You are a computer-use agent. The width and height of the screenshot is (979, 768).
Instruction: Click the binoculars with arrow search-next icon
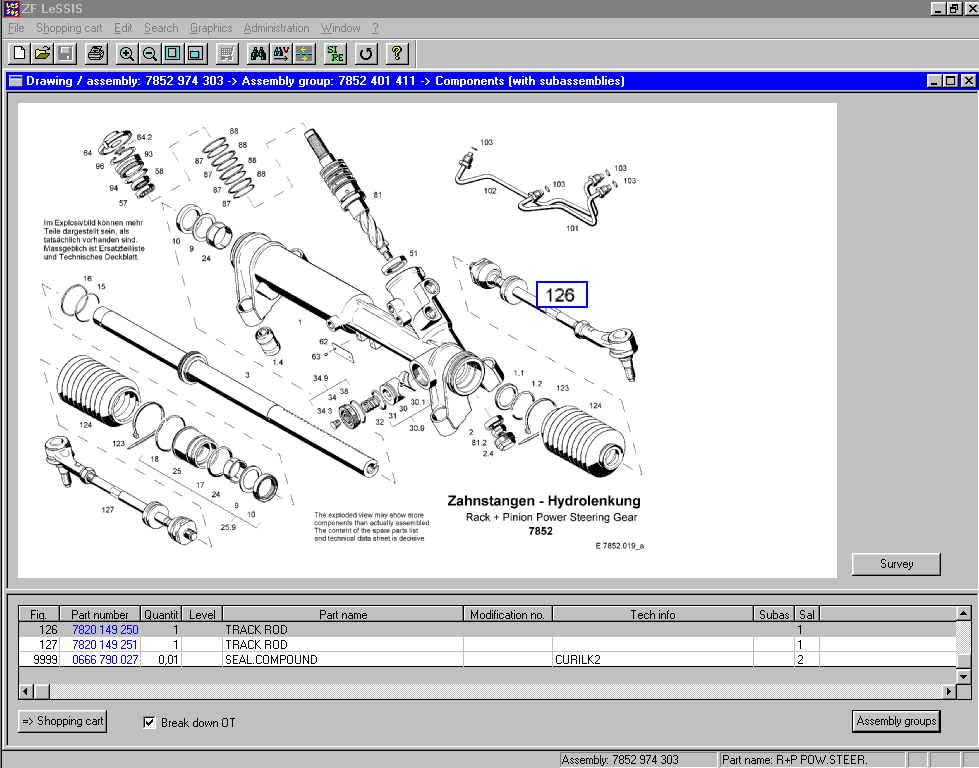(281, 54)
